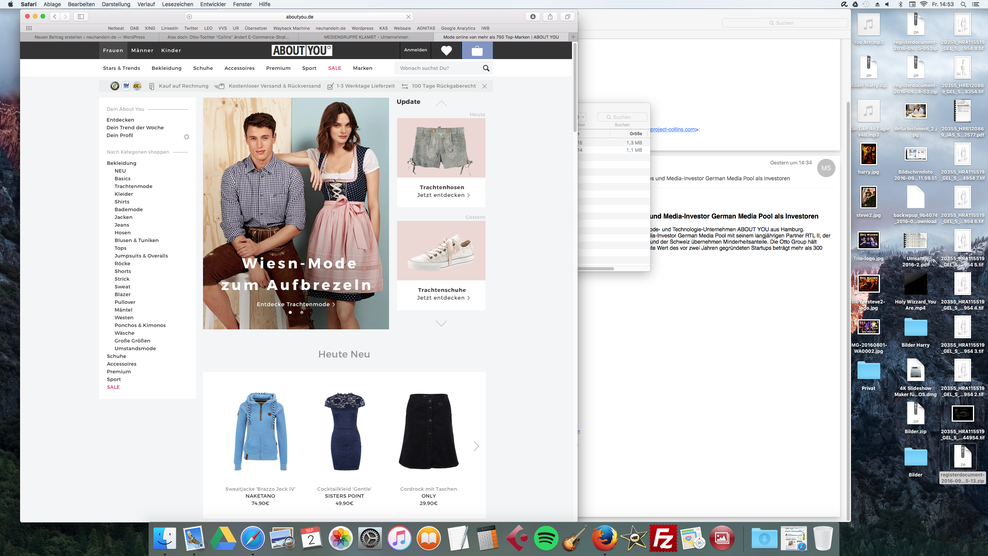Open the SALE top navigation link

coord(335,68)
